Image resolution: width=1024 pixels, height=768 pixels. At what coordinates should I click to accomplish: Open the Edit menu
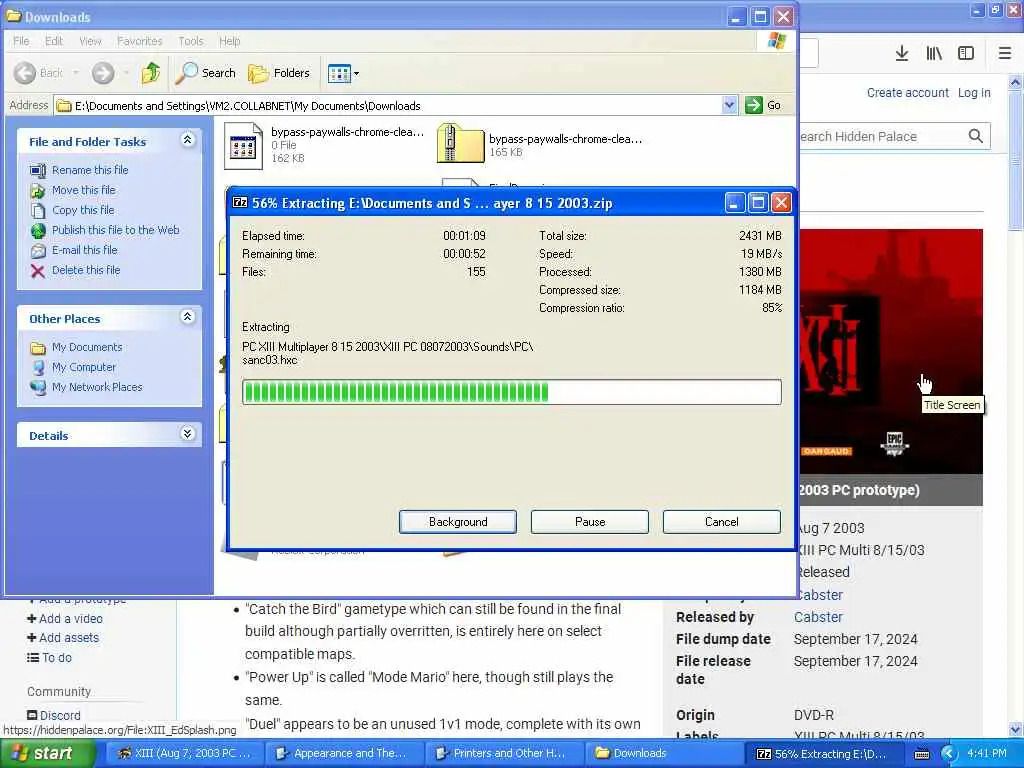click(x=54, y=41)
